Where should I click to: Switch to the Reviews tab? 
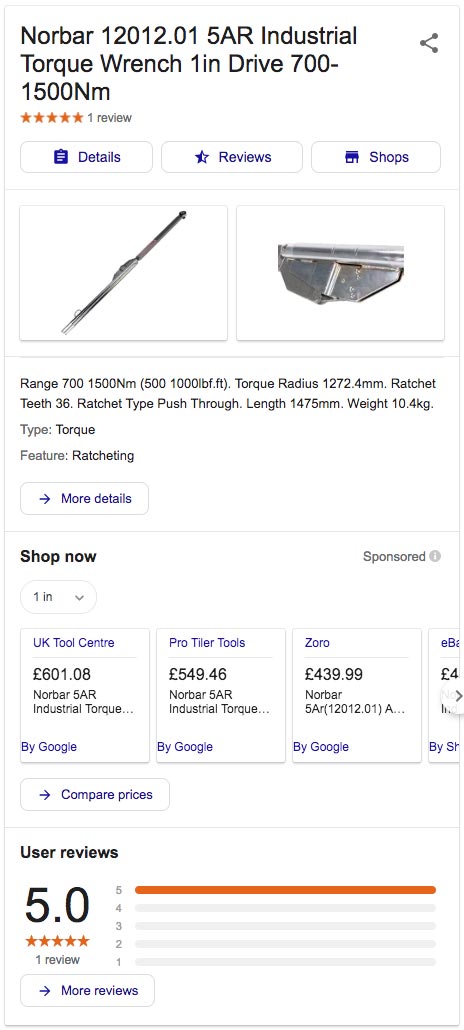[x=232, y=157]
